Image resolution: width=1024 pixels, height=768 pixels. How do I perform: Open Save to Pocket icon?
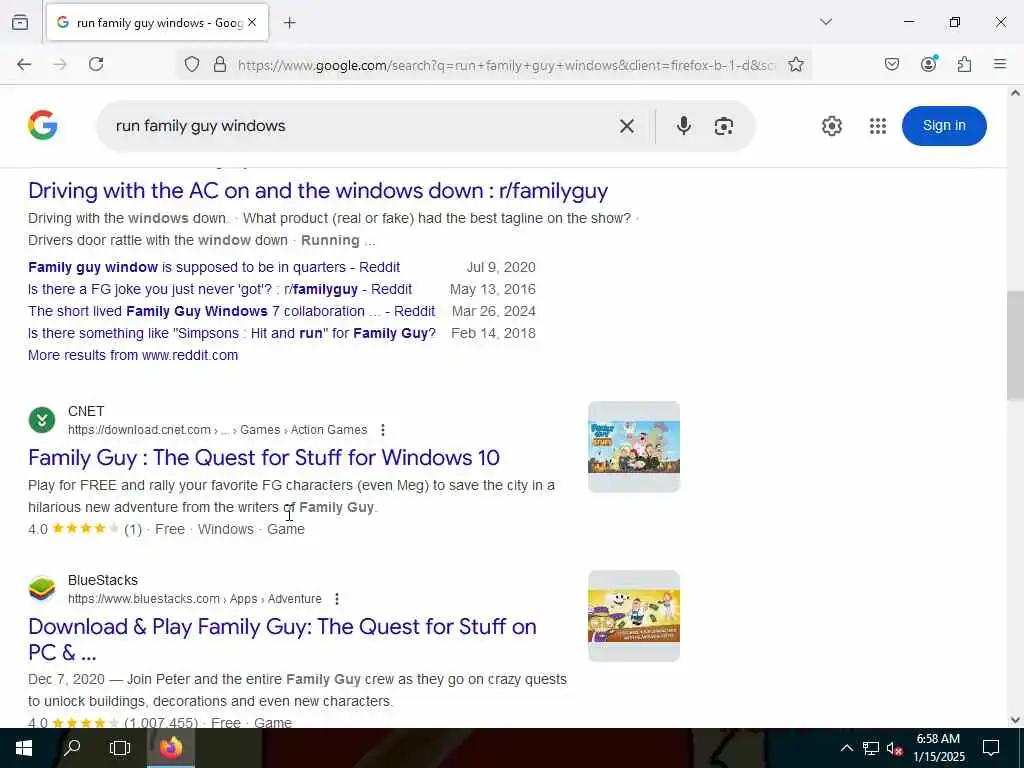click(892, 64)
